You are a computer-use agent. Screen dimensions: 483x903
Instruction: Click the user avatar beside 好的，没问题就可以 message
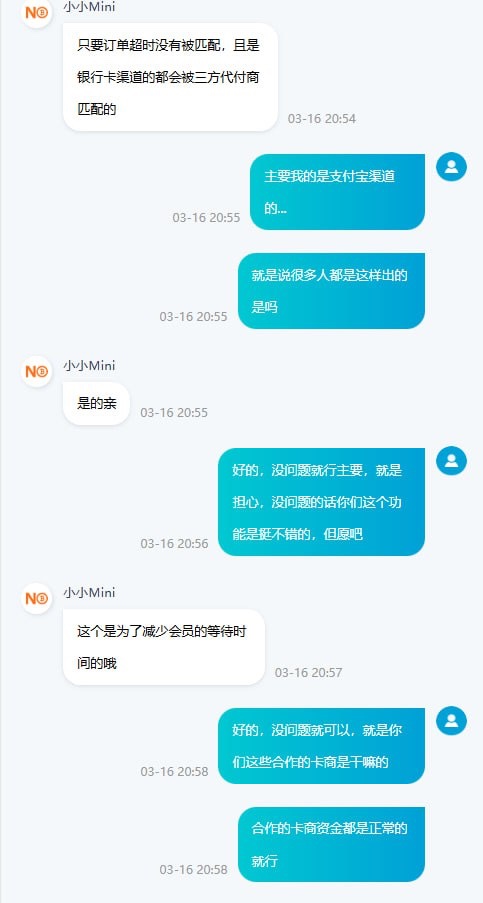(x=451, y=720)
